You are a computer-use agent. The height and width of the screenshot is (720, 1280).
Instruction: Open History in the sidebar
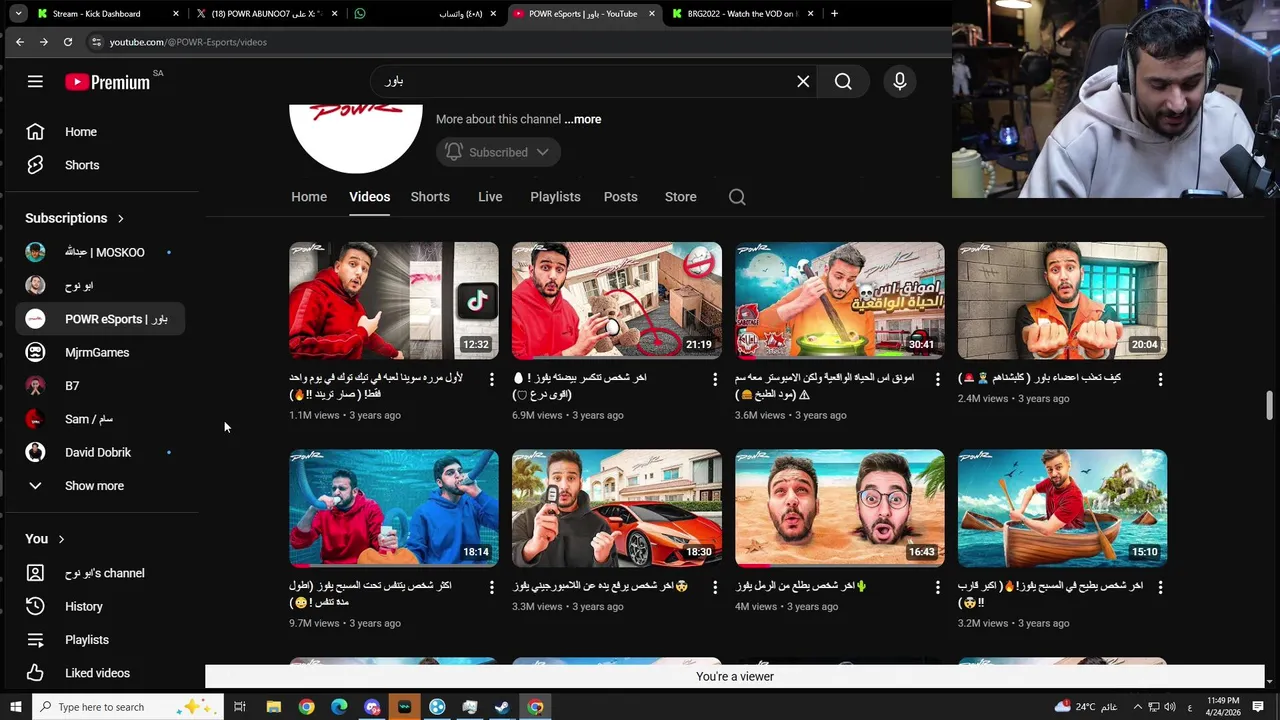tap(100, 606)
